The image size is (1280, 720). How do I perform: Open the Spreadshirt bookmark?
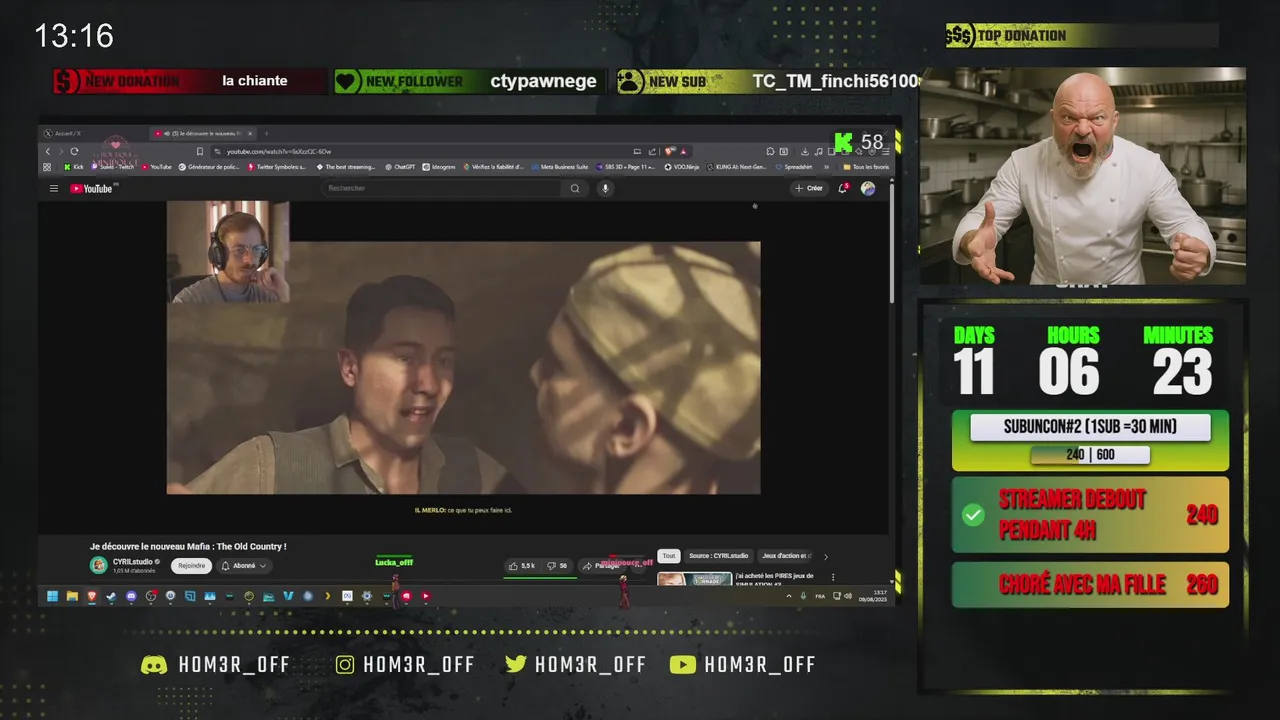[x=793, y=167]
